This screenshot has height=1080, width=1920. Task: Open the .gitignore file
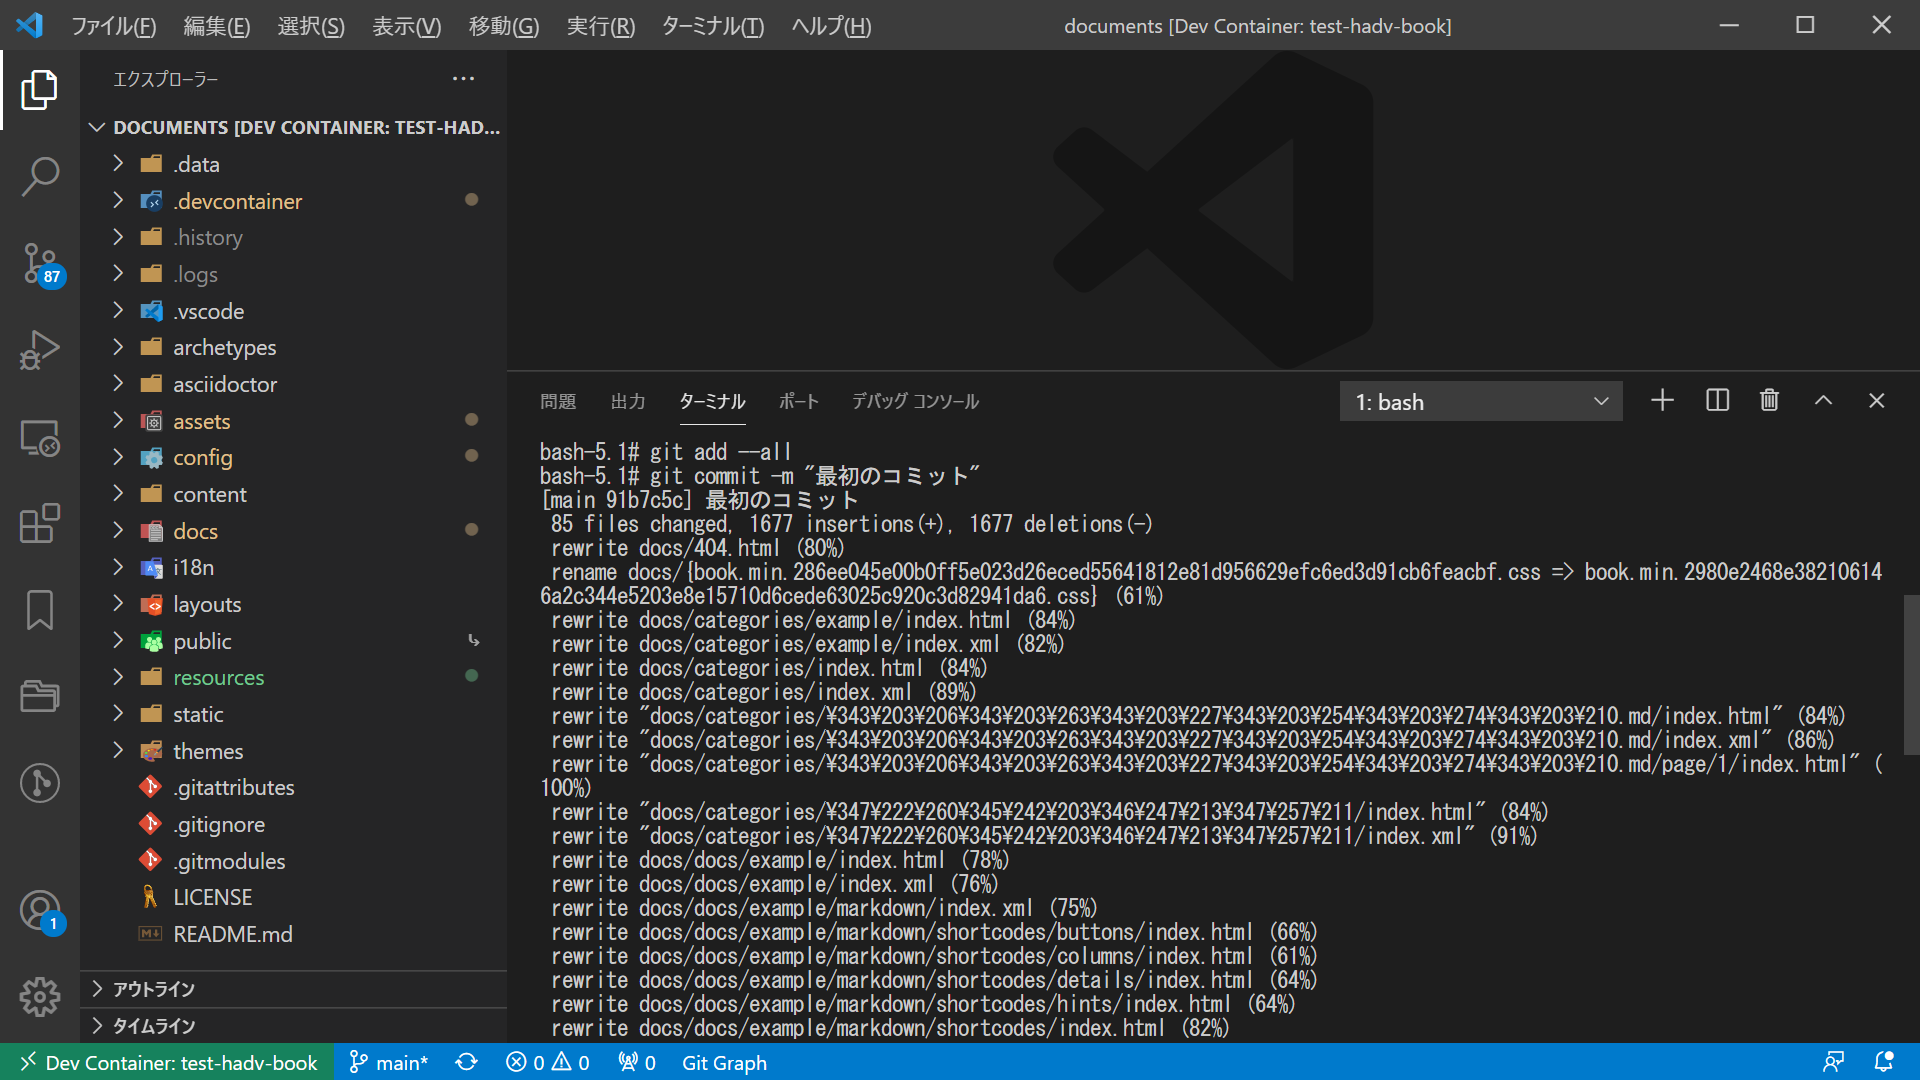tap(293, 824)
